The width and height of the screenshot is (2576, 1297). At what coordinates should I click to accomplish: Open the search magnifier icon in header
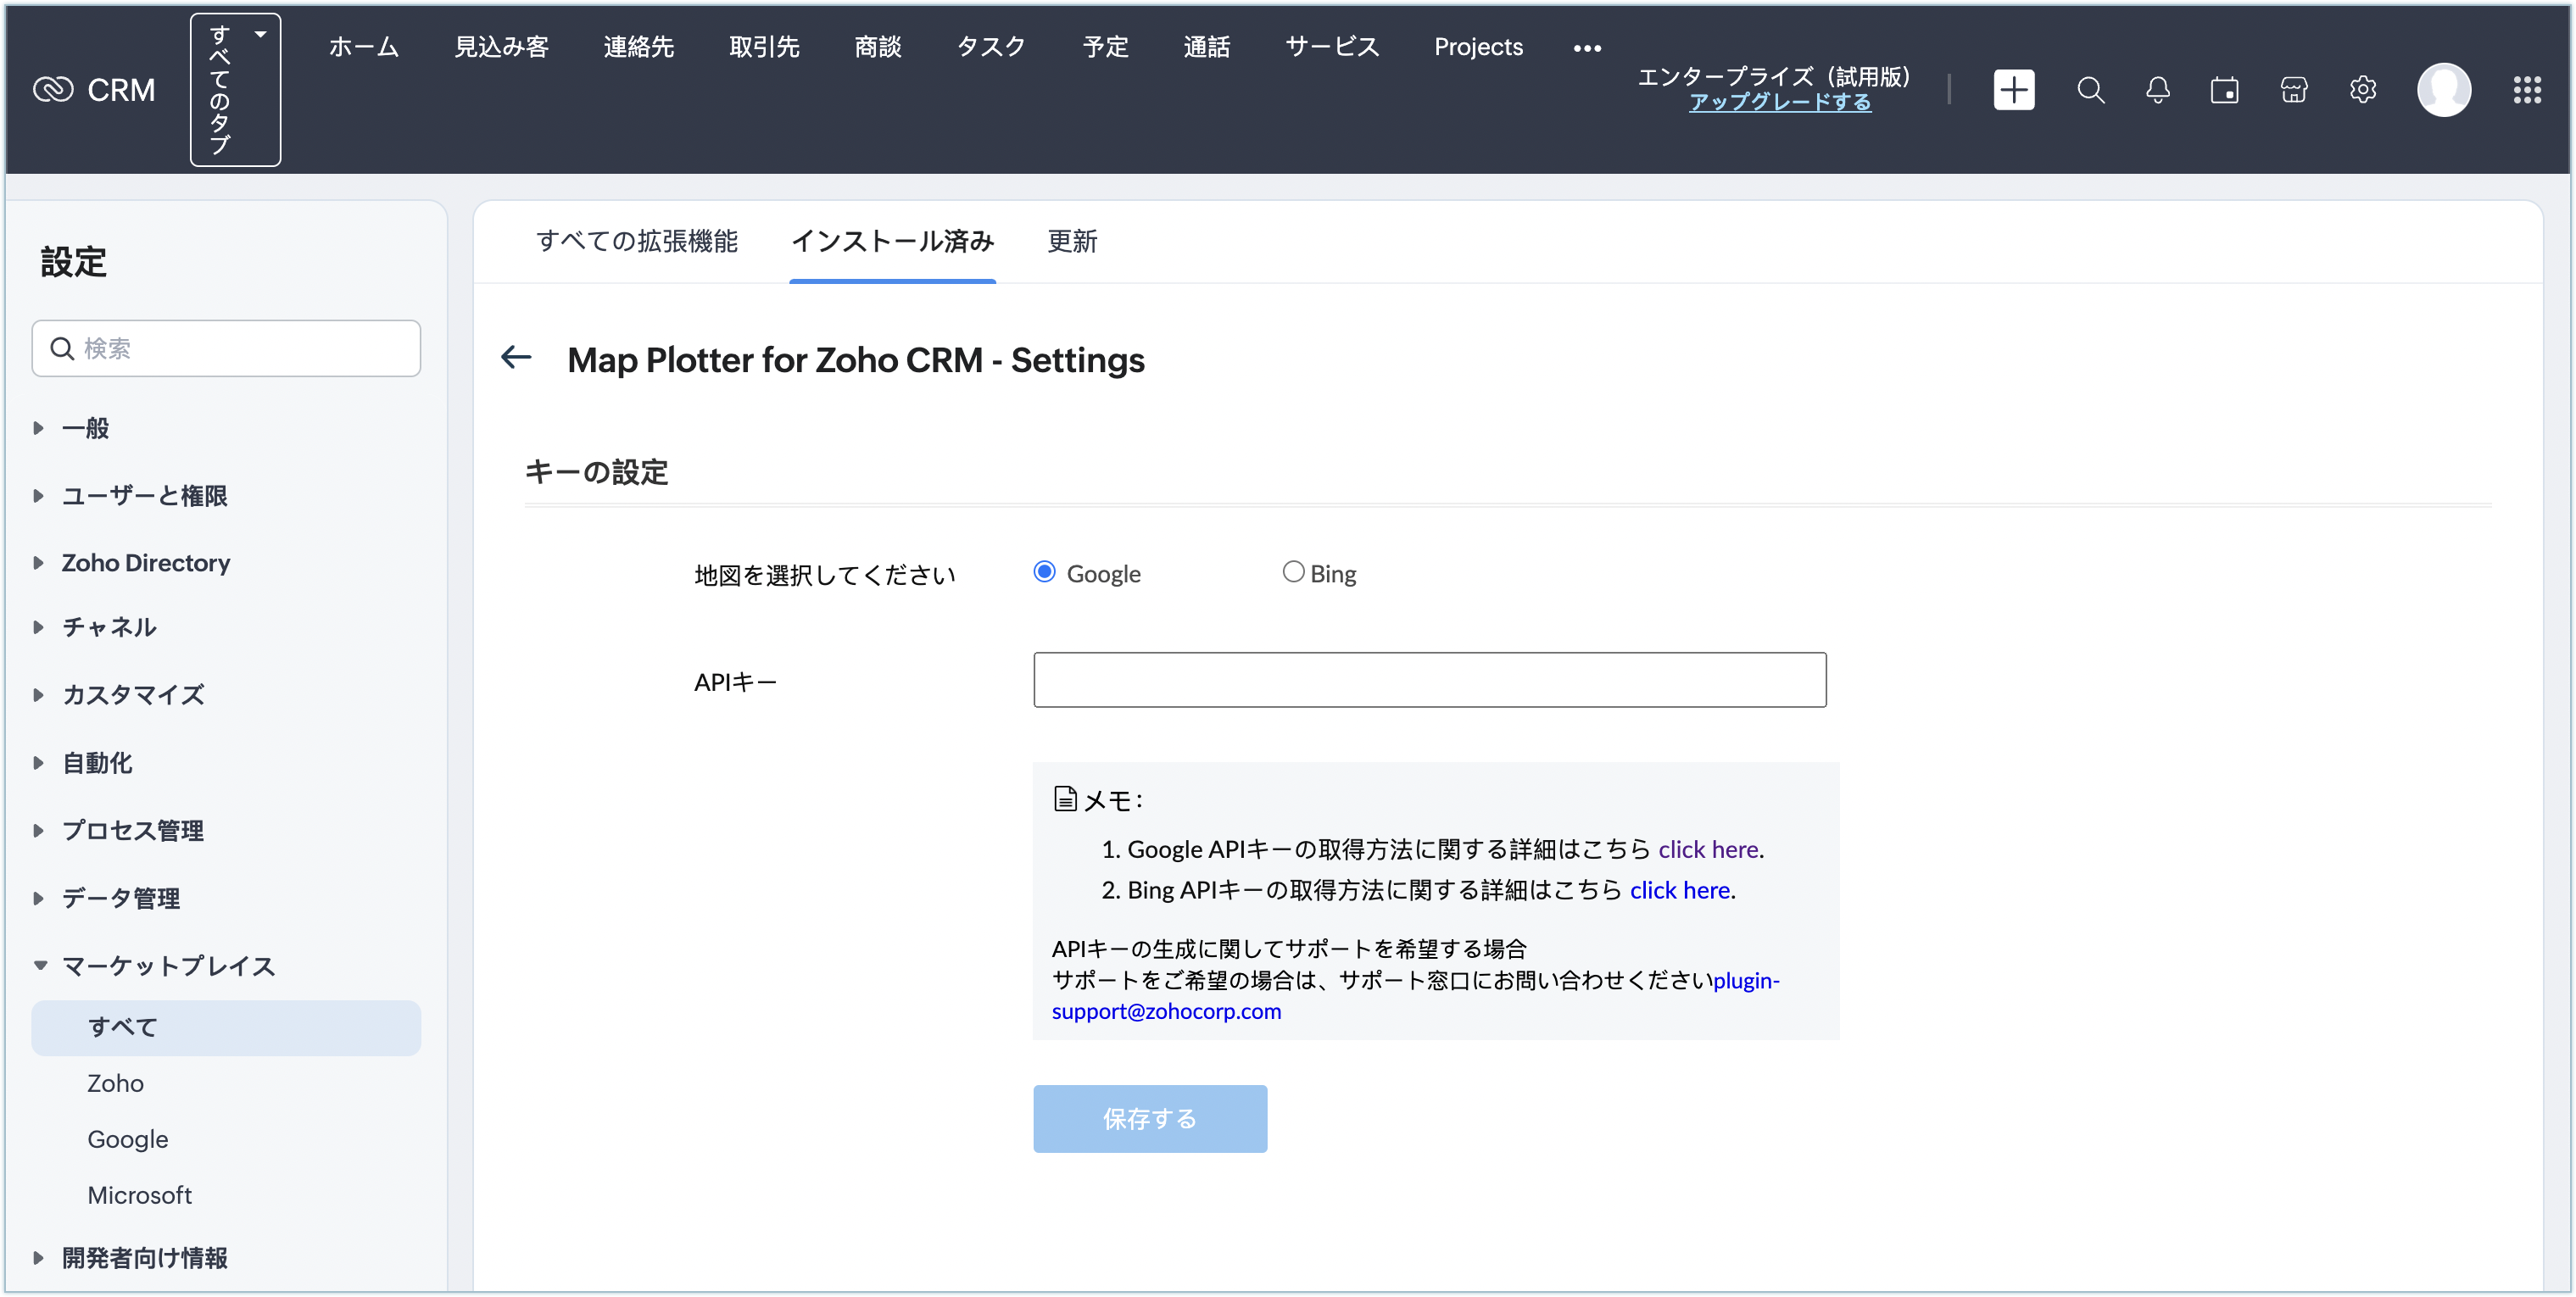[2090, 90]
